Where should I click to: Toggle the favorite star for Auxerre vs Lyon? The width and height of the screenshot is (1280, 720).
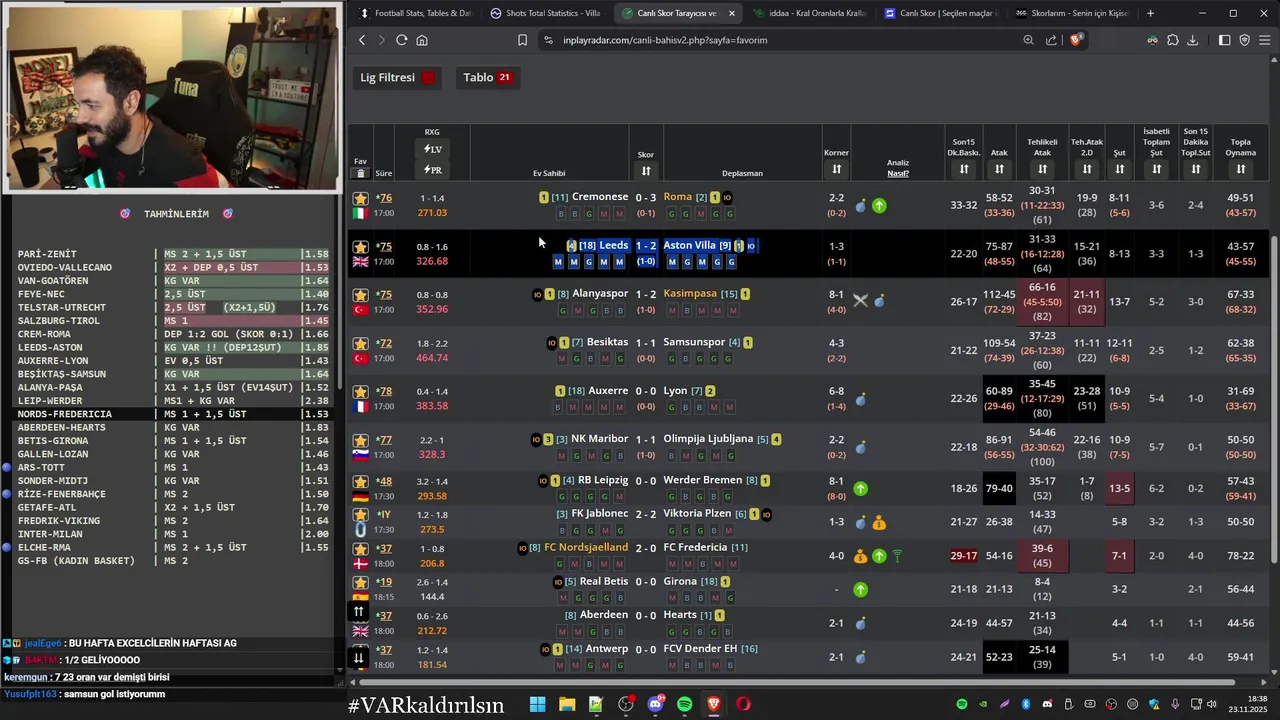coord(361,391)
